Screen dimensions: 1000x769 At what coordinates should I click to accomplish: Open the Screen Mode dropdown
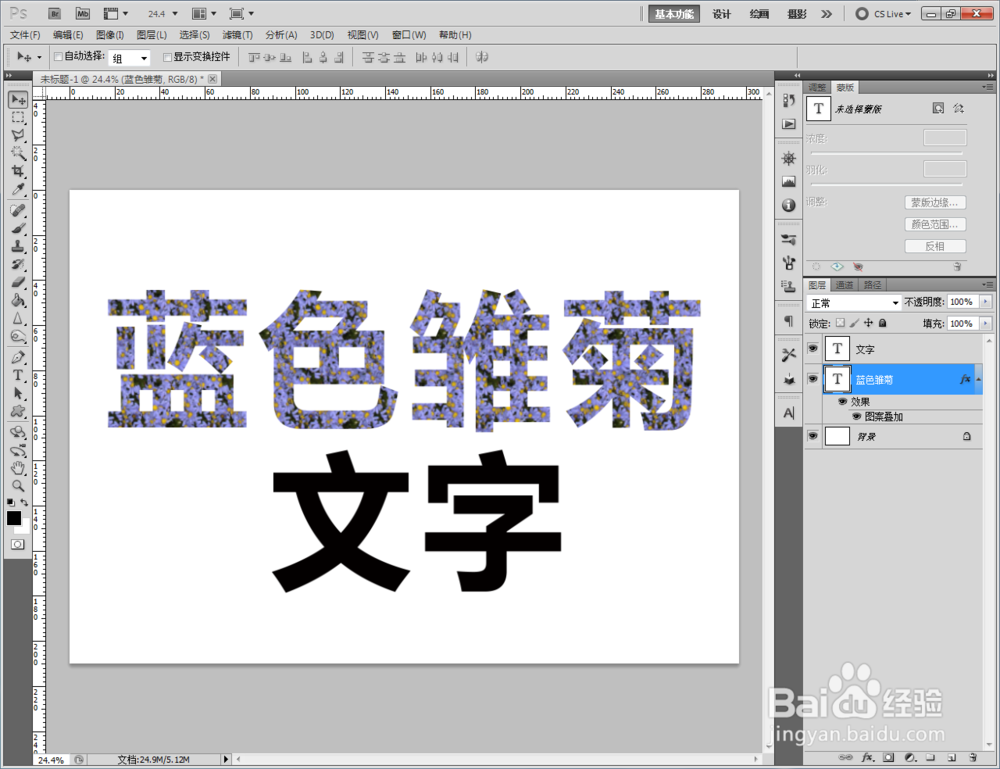242,13
